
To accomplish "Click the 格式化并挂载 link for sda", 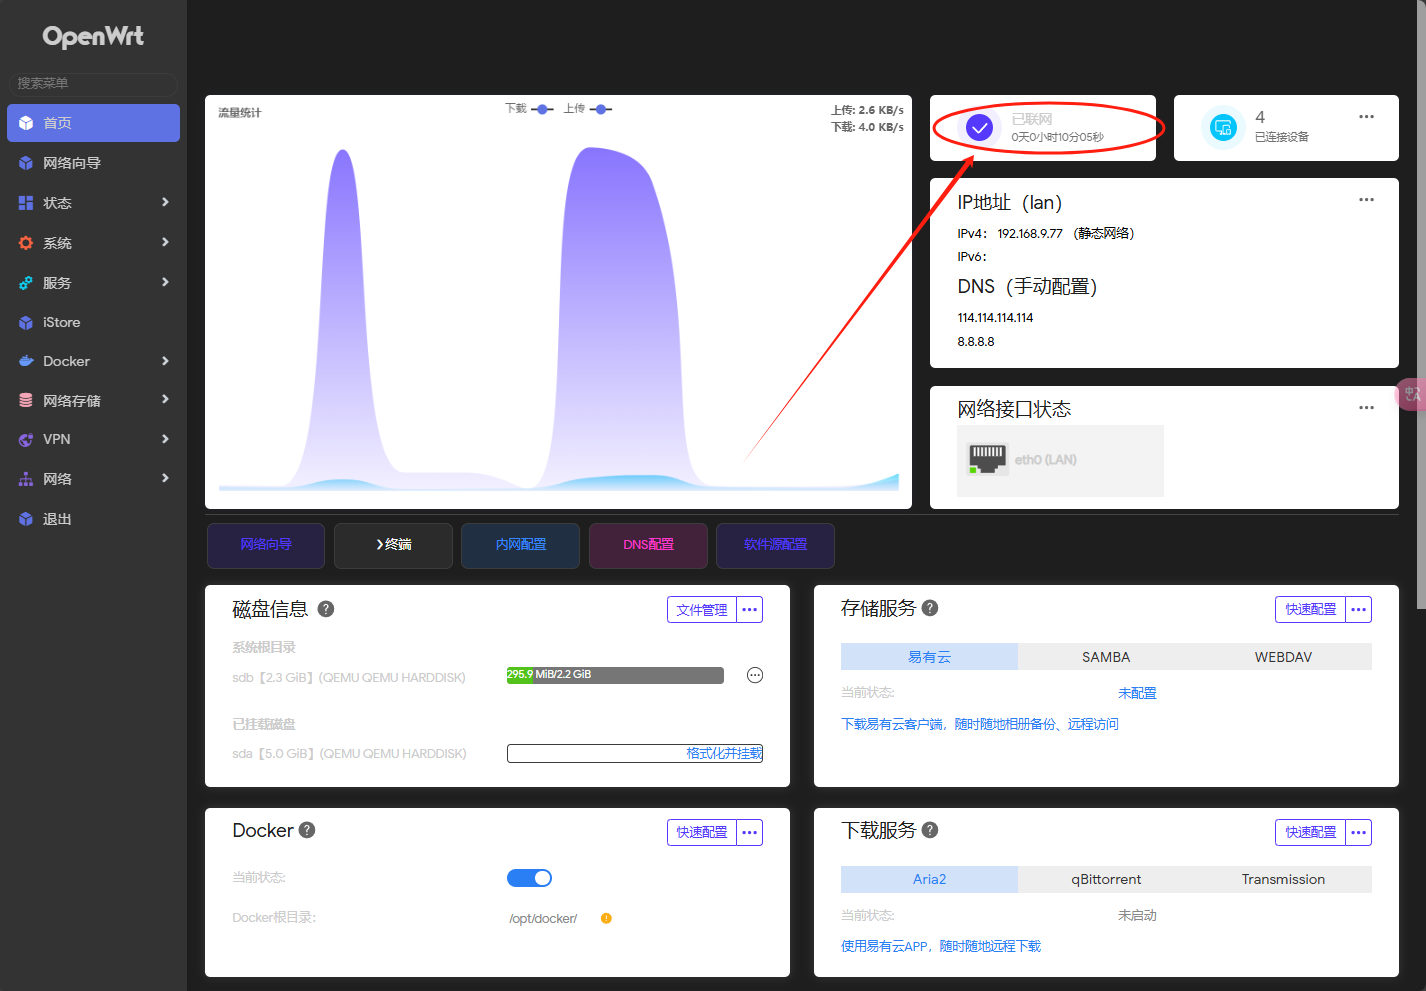I will (x=724, y=753).
